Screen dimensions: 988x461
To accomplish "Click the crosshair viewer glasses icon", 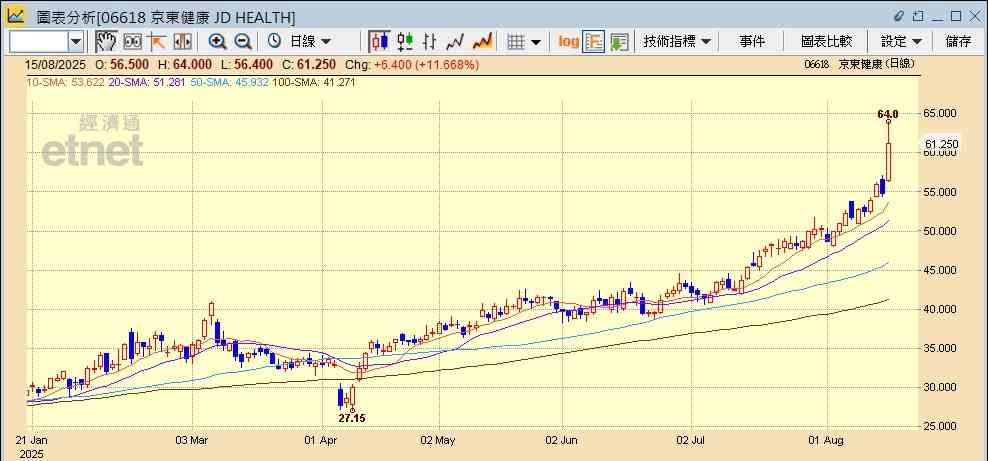I will pyautogui.click(x=132, y=42).
